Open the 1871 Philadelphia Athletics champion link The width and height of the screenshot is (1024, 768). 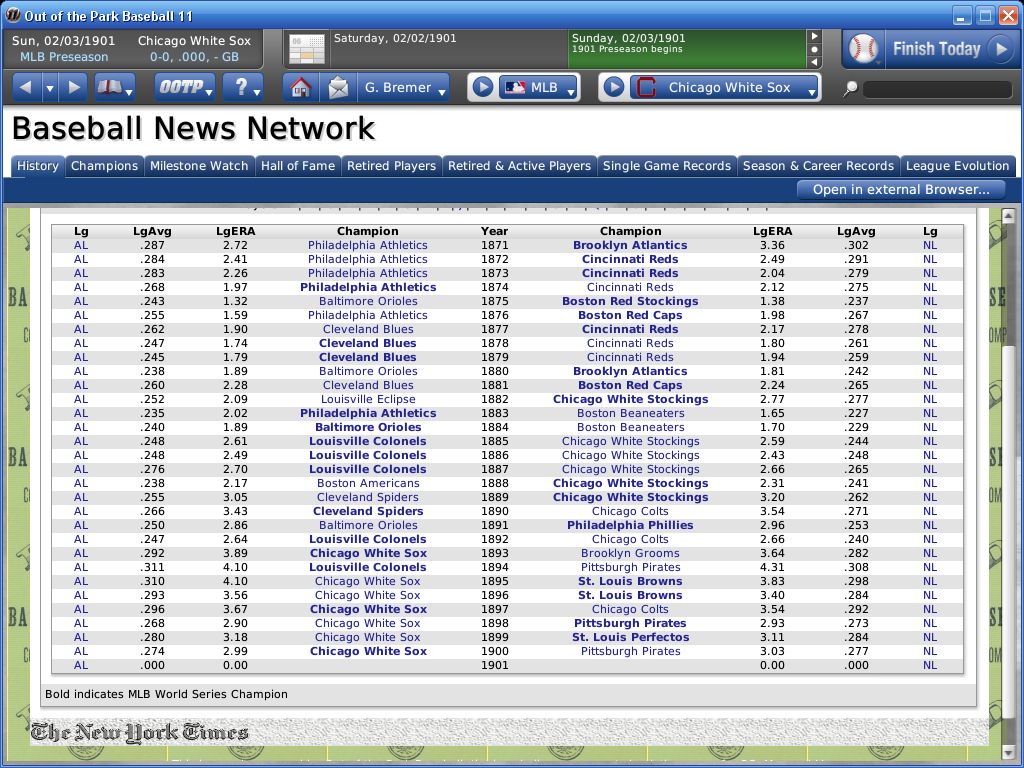[x=368, y=245]
